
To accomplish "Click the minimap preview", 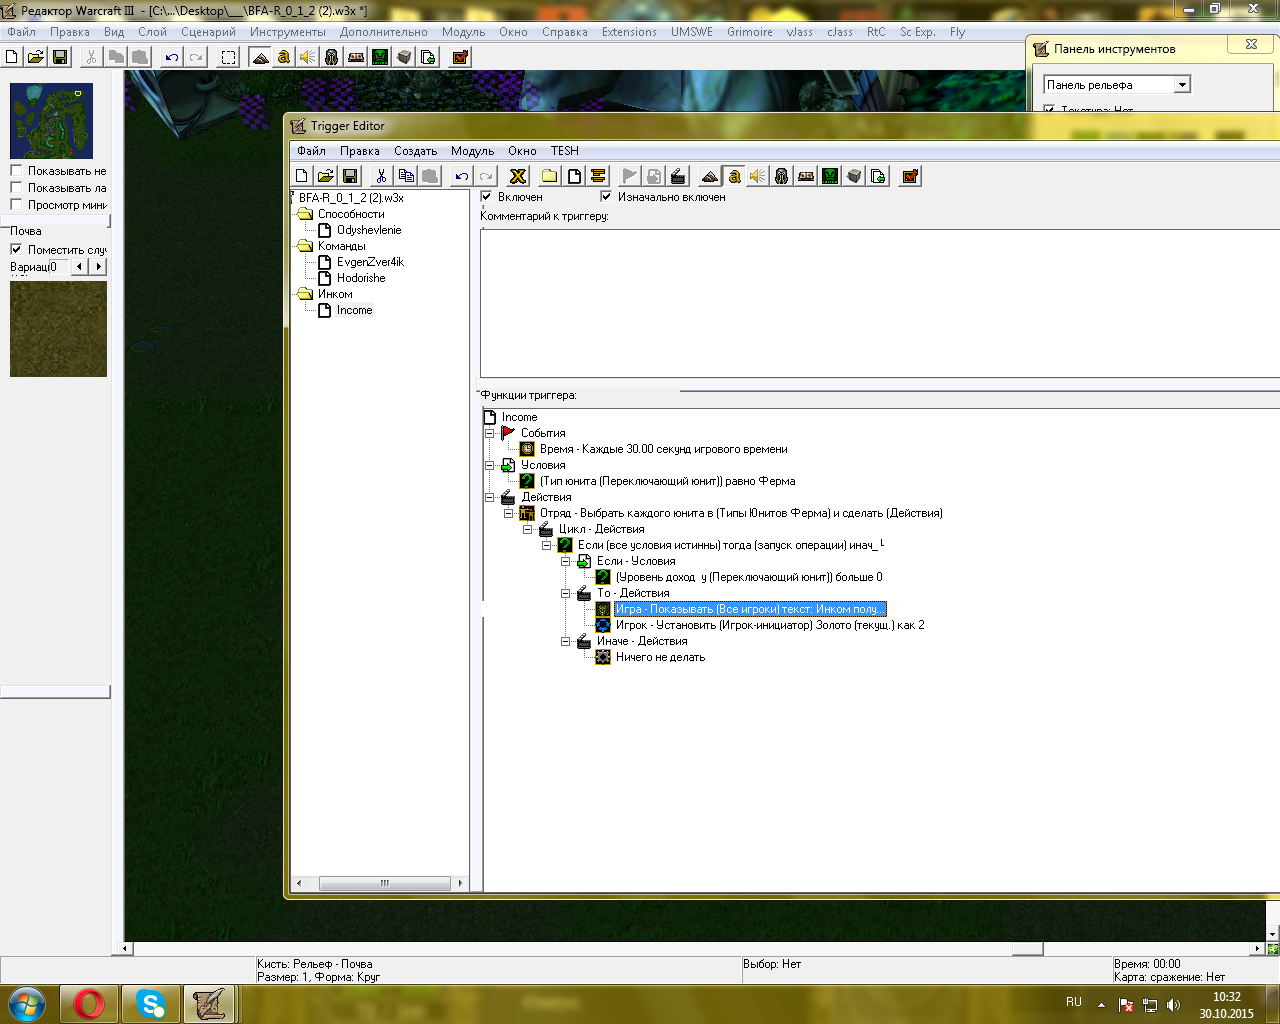I will (x=51, y=121).
